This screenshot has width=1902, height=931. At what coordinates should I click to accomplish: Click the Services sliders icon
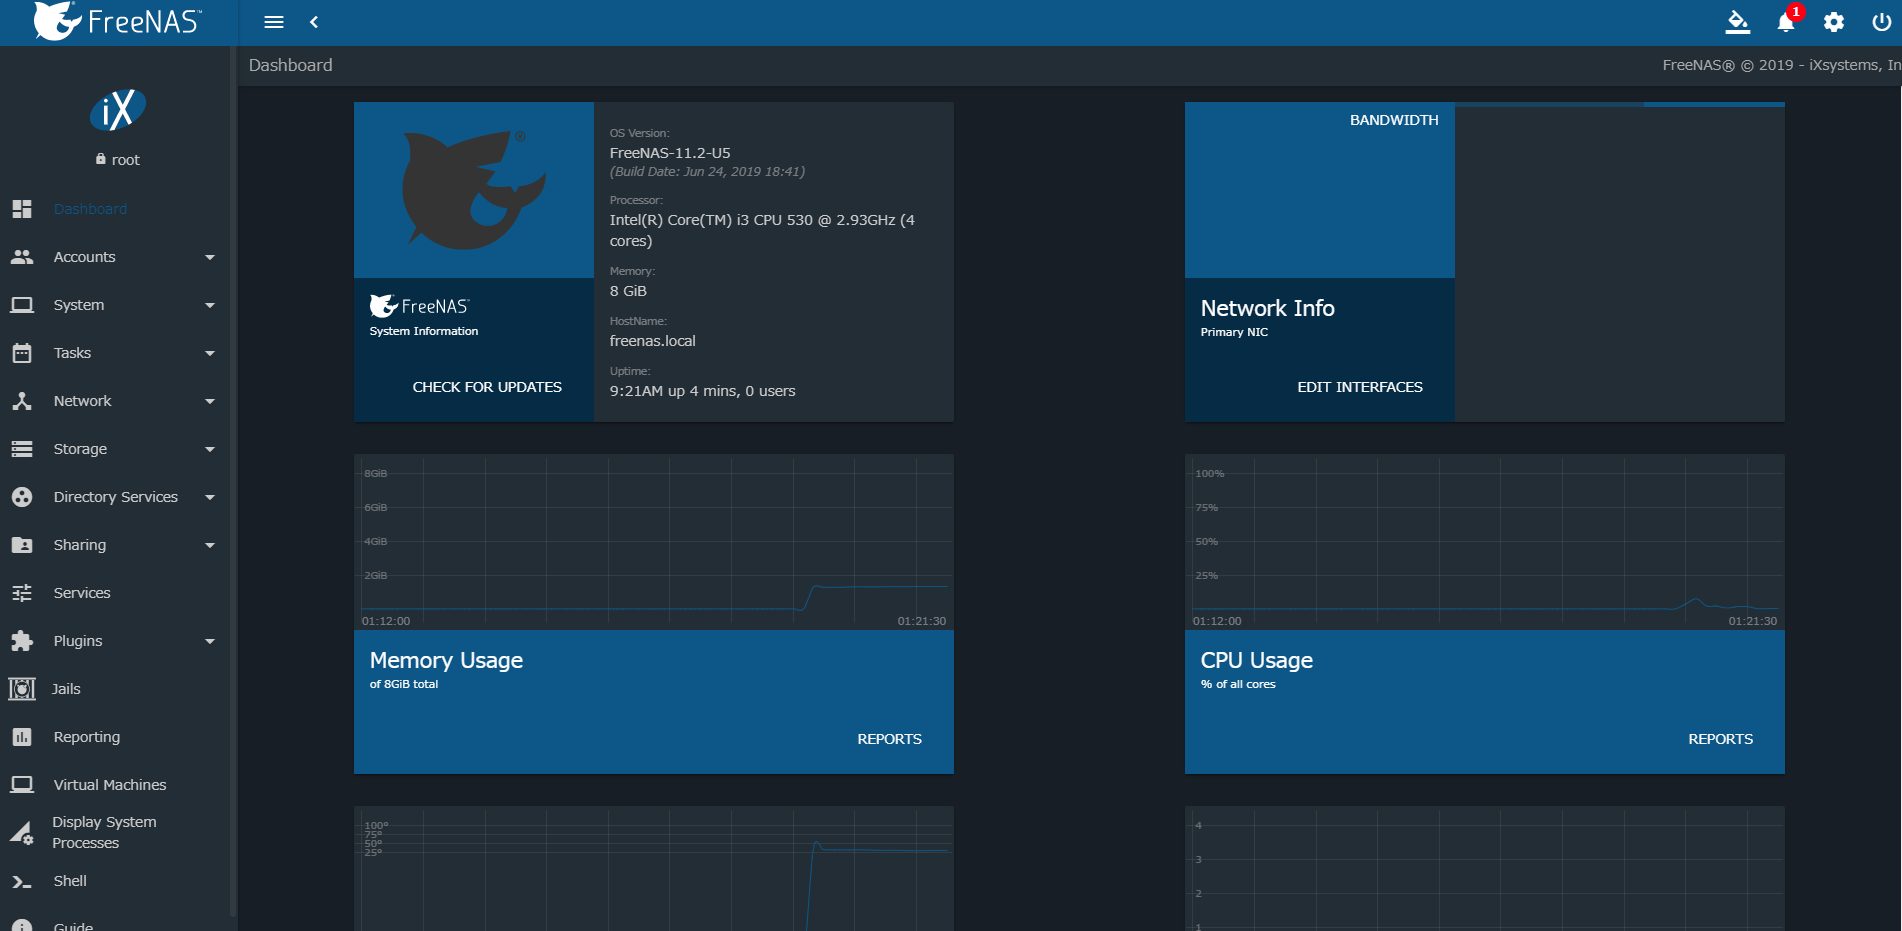point(22,593)
